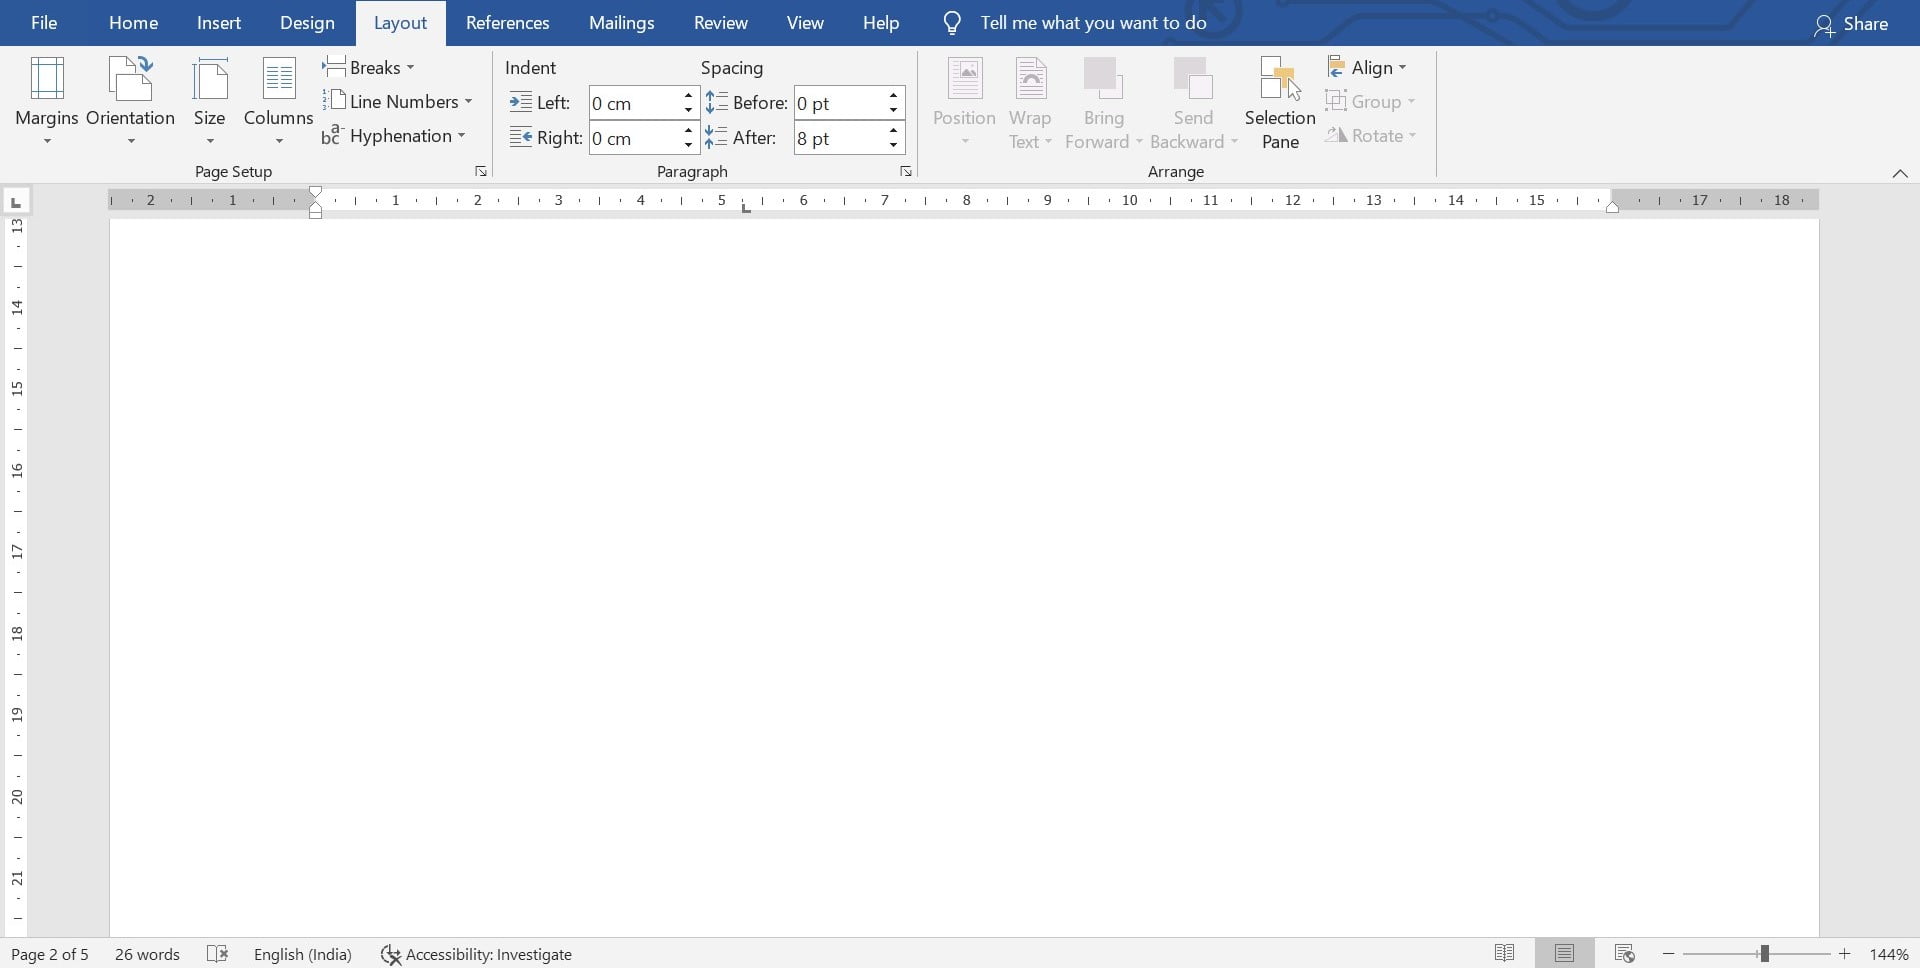Open the Hyphenation dropdown
This screenshot has height=968, width=1920.
pos(393,135)
